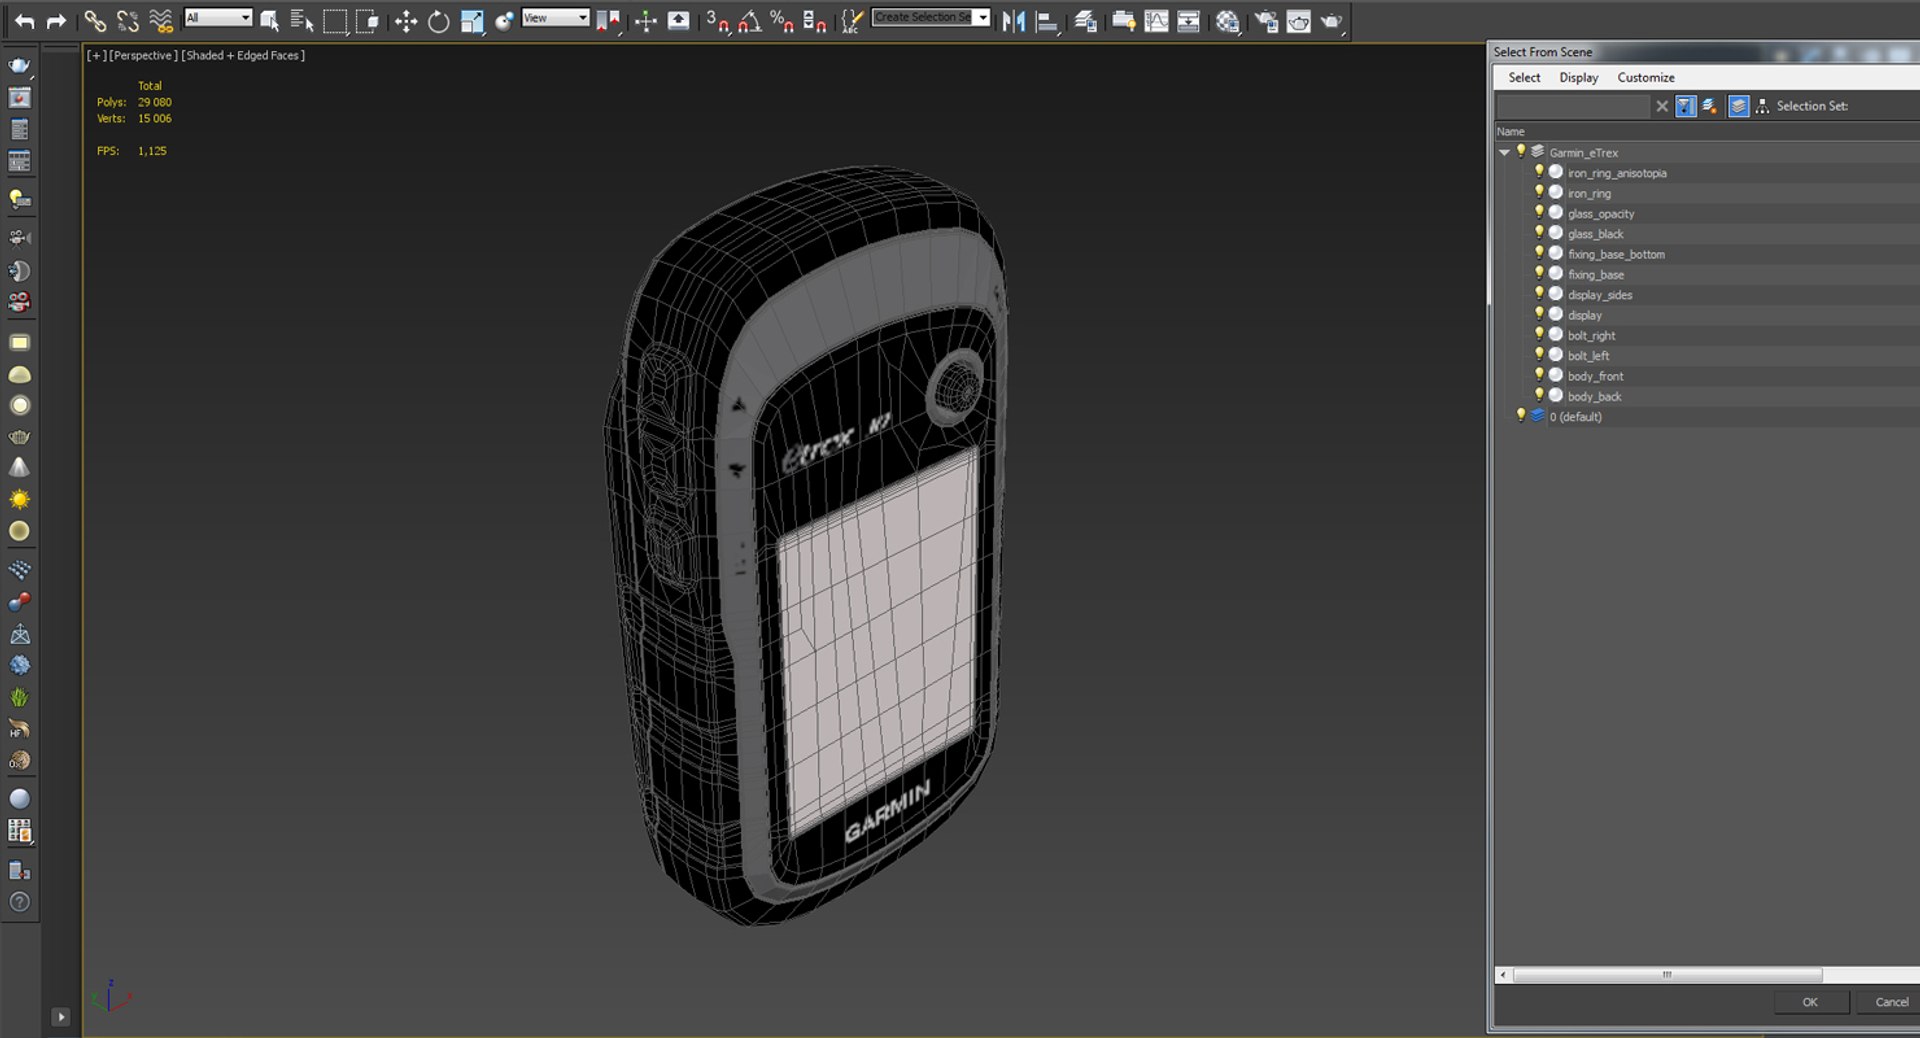Open the Curve Editor
The image size is (1920, 1038).
[1156, 21]
